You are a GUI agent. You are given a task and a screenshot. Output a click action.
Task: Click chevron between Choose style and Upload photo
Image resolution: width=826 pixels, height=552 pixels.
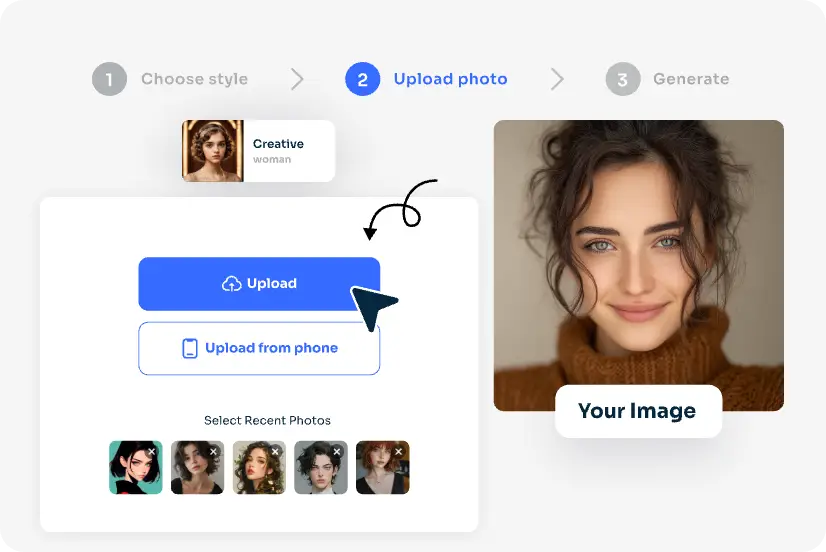point(297,79)
